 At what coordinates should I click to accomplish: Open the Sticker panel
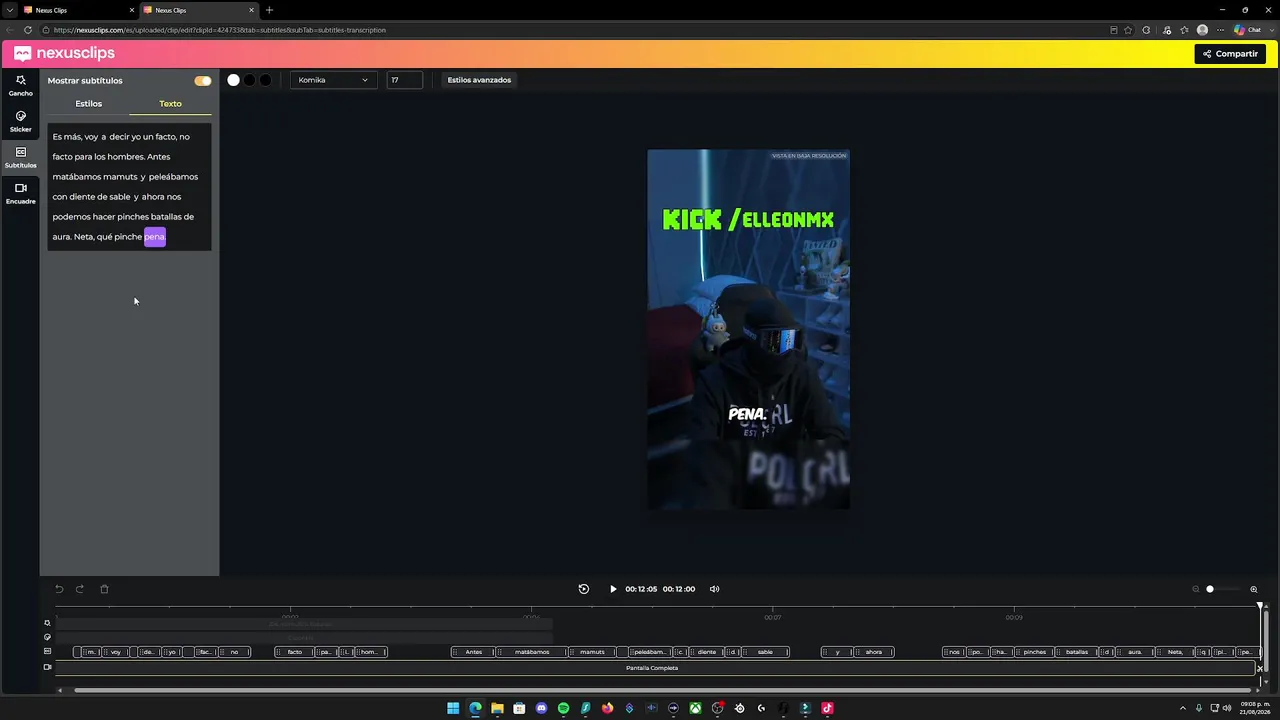(x=20, y=121)
